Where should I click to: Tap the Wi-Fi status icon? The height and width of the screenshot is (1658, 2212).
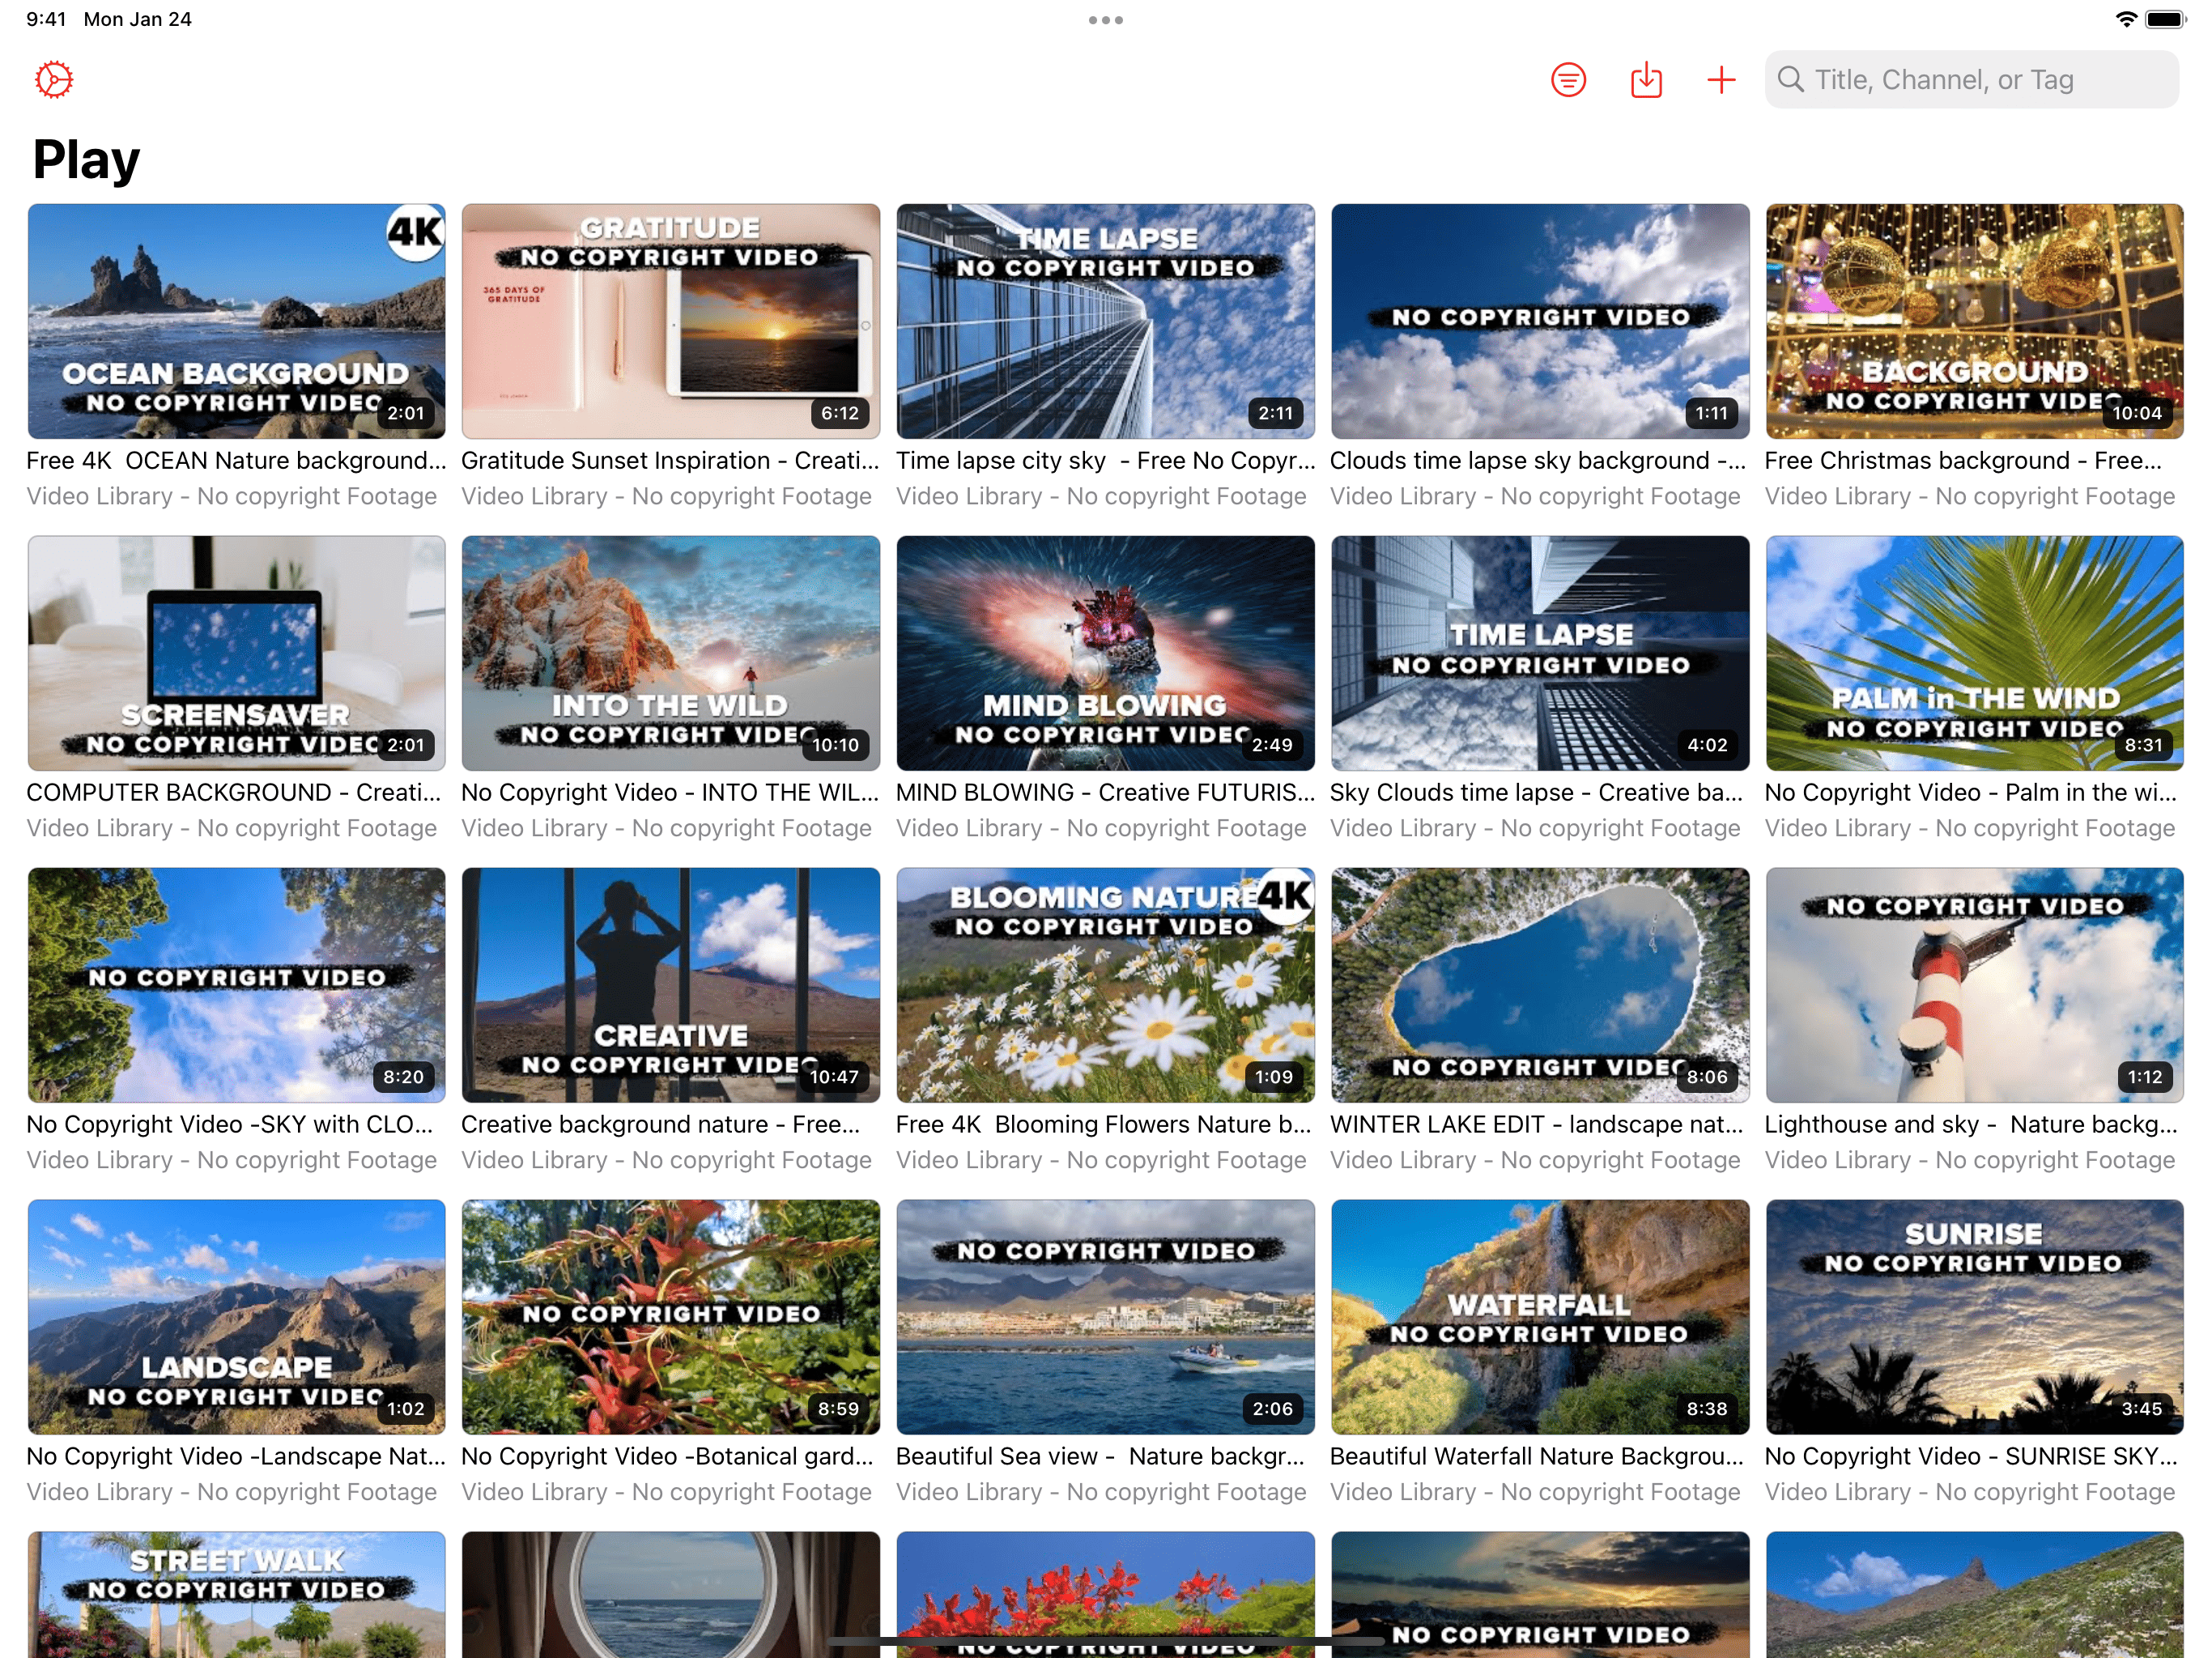point(2126,19)
